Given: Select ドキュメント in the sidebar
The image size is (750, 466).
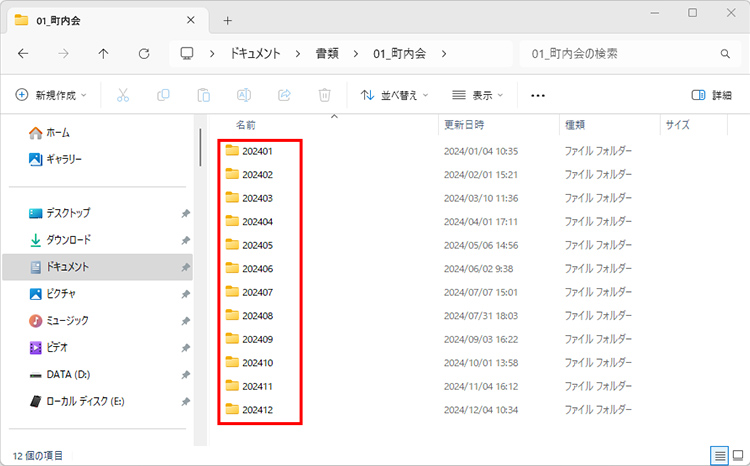Looking at the screenshot, I should [98, 267].
